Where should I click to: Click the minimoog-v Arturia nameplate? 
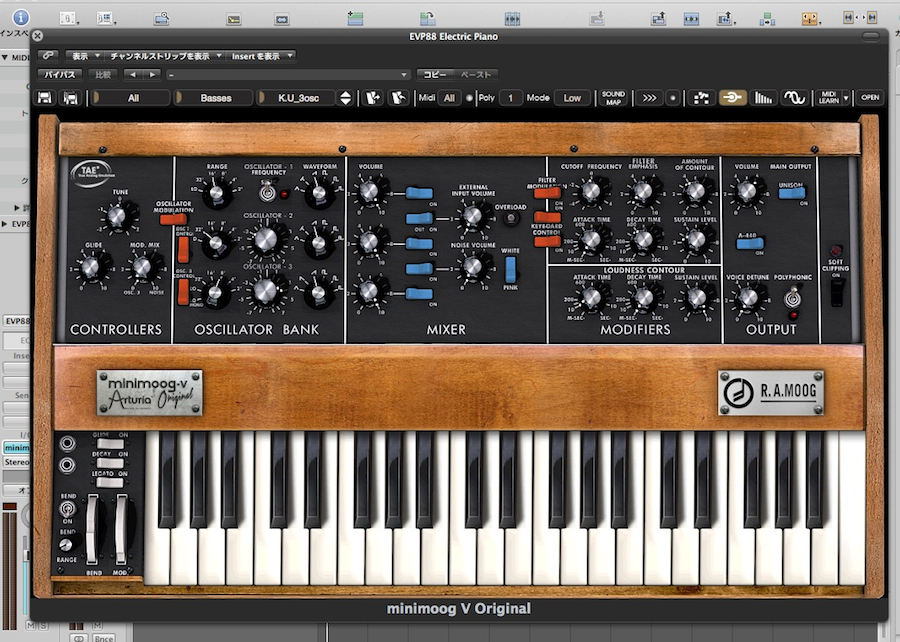coord(149,392)
